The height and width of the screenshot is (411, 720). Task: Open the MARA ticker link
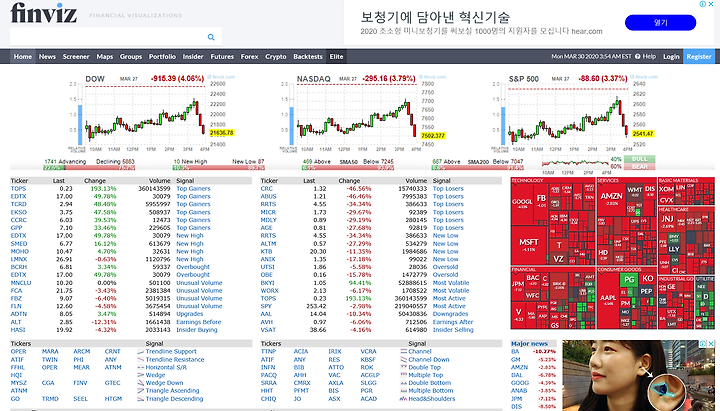click(50, 352)
